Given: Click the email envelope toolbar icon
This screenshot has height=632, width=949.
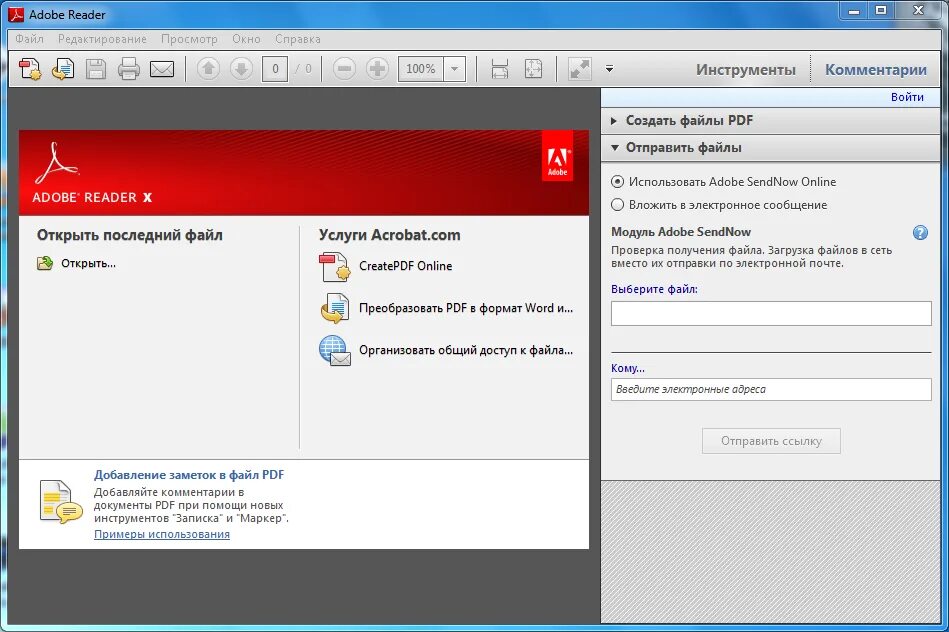Looking at the screenshot, I should click(x=162, y=69).
